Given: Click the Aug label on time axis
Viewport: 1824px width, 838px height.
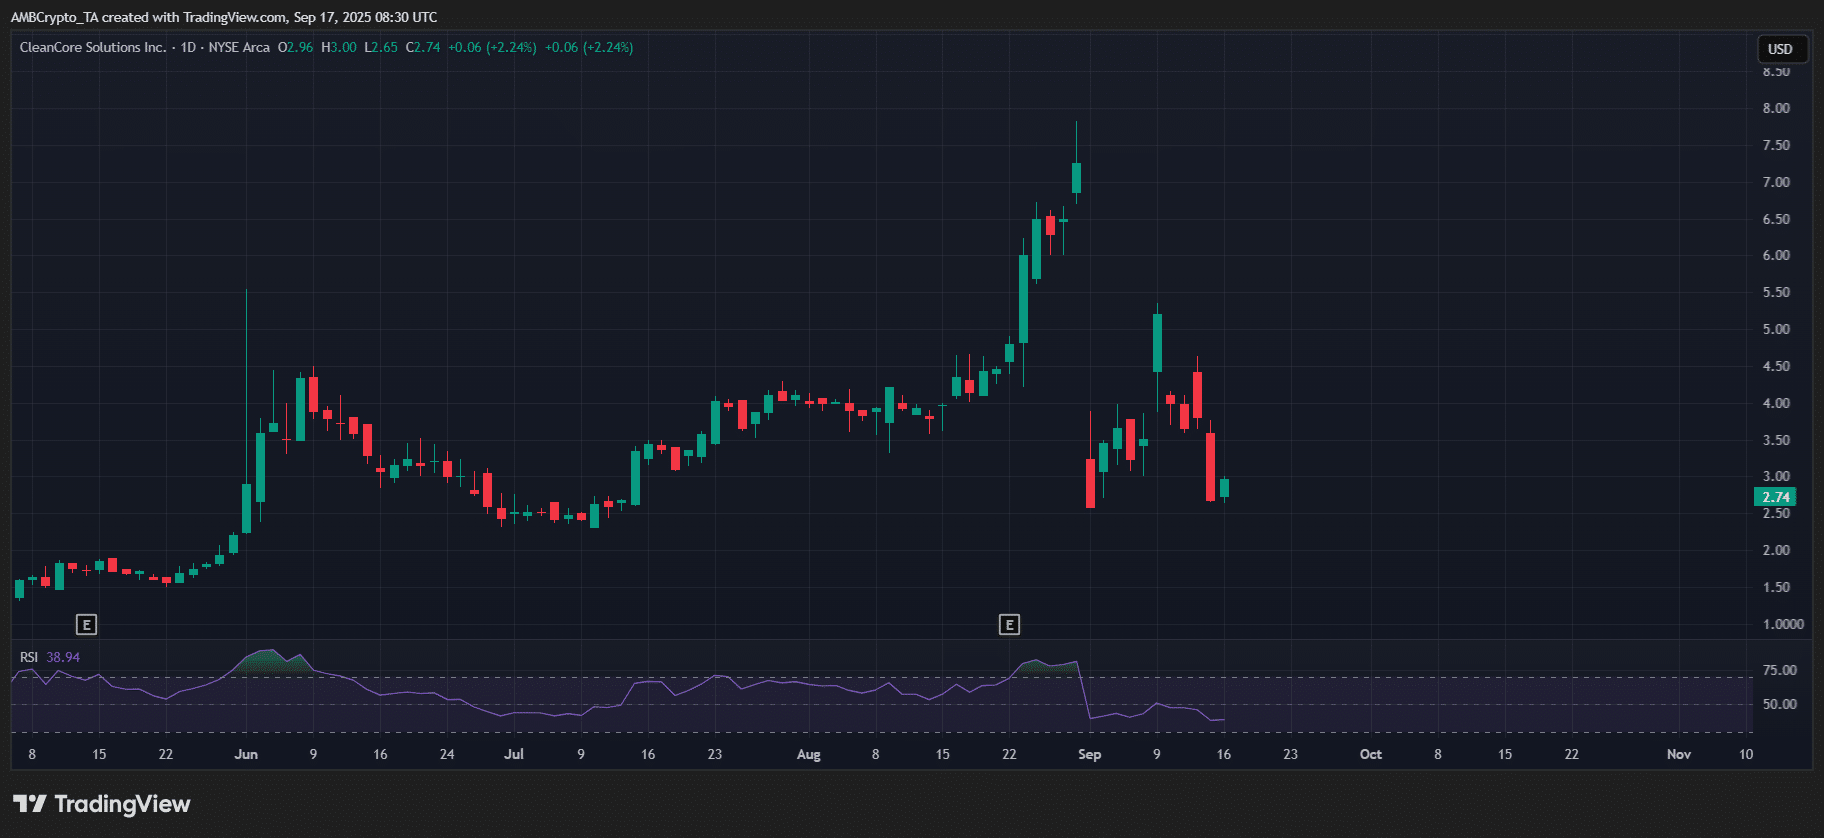Looking at the screenshot, I should click(808, 754).
